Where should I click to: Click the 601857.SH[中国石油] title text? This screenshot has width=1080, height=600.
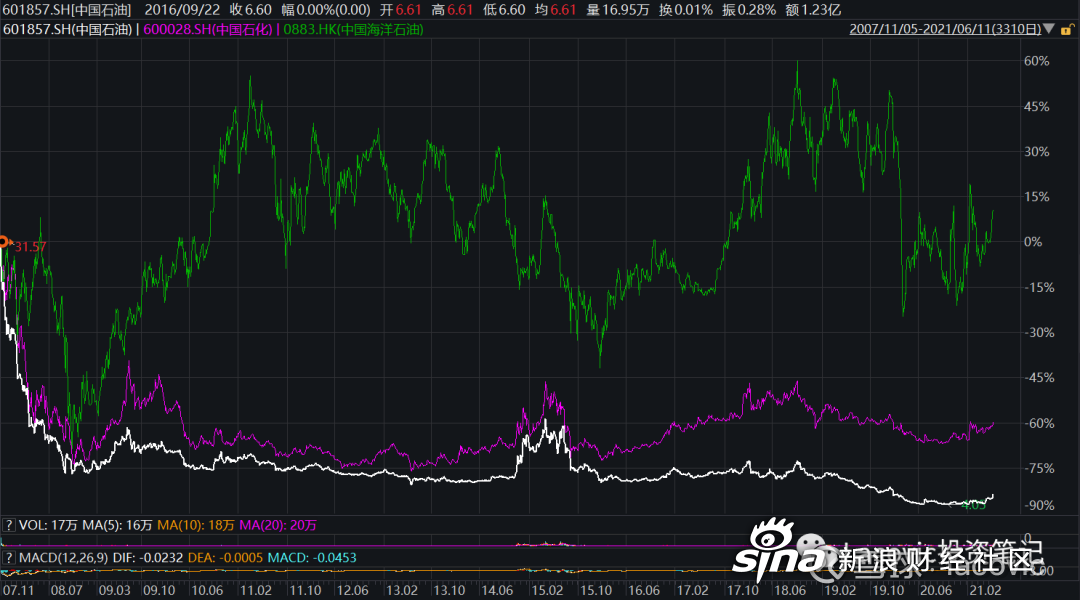coord(68,10)
